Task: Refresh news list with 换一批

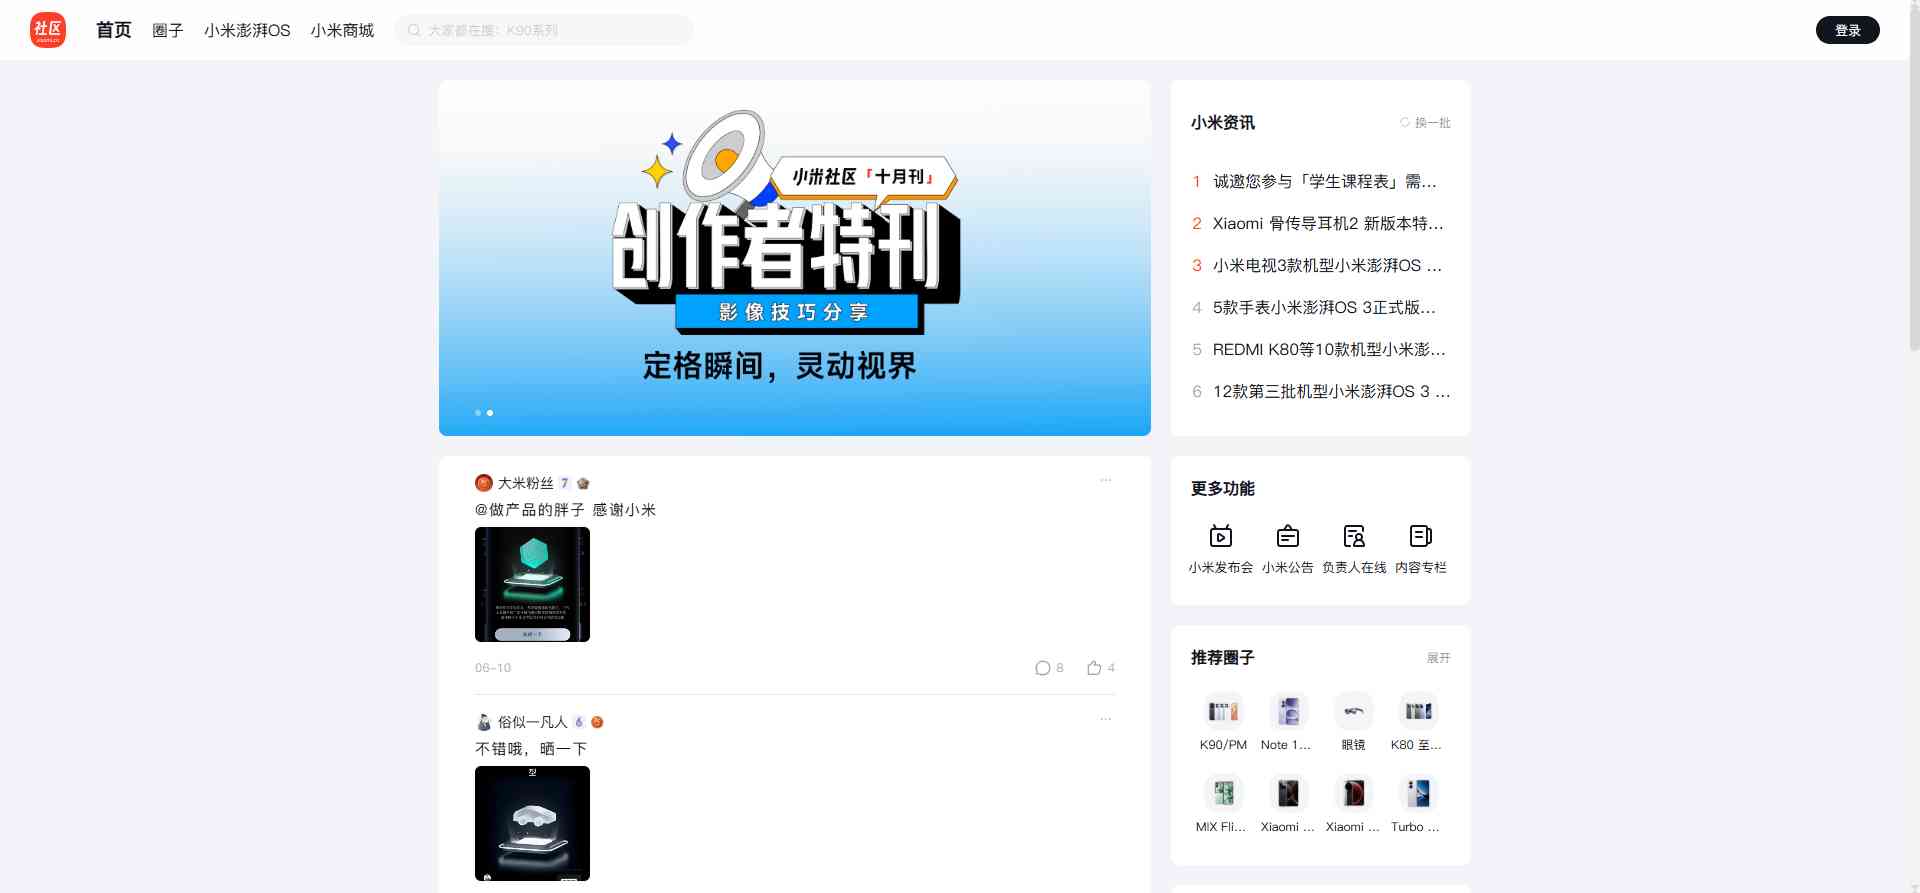Action: [x=1425, y=123]
